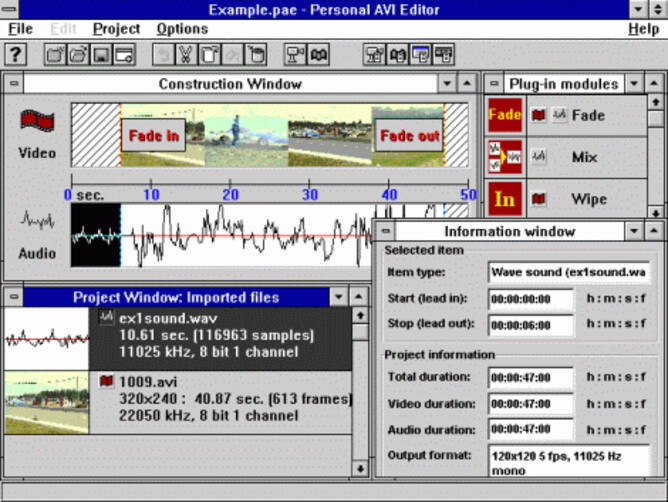668x502 pixels.
Task: Open Project Window control menu box
Action: [x=14, y=297]
